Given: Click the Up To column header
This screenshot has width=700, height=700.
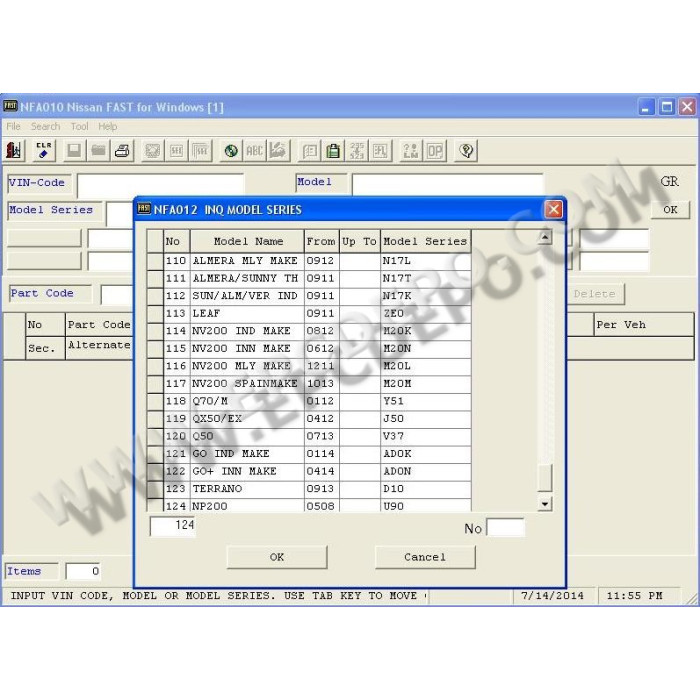Looking at the screenshot, I should [360, 242].
